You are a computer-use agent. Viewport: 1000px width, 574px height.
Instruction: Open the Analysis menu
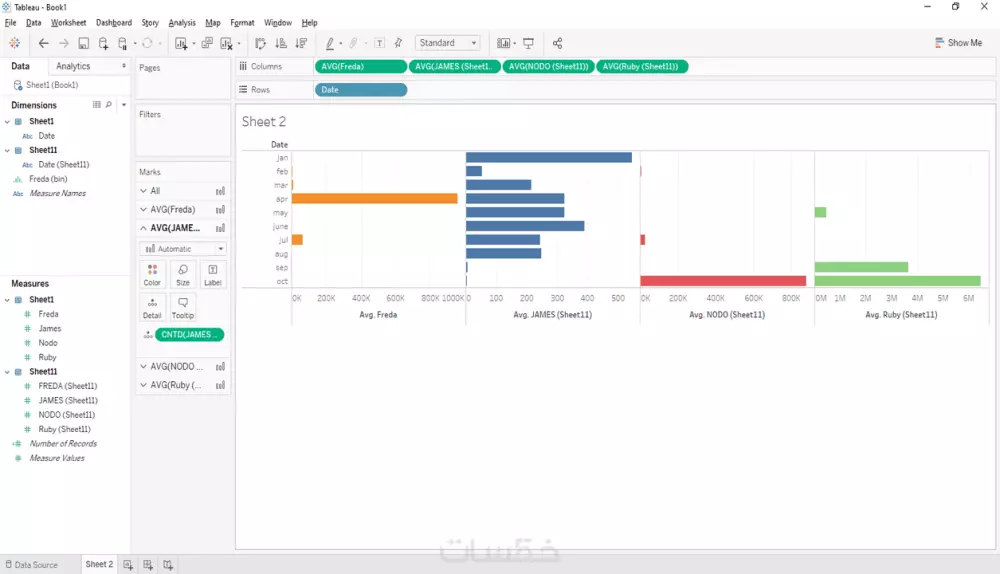tap(182, 22)
